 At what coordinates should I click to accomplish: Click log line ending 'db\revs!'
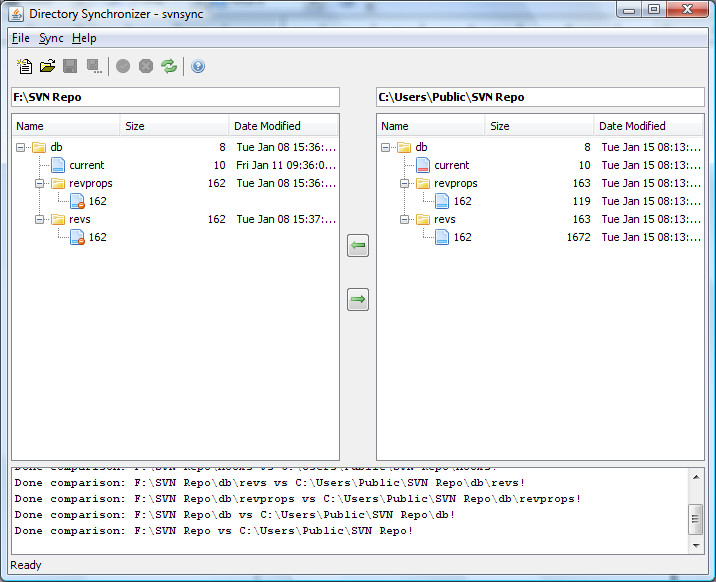click(x=270, y=483)
